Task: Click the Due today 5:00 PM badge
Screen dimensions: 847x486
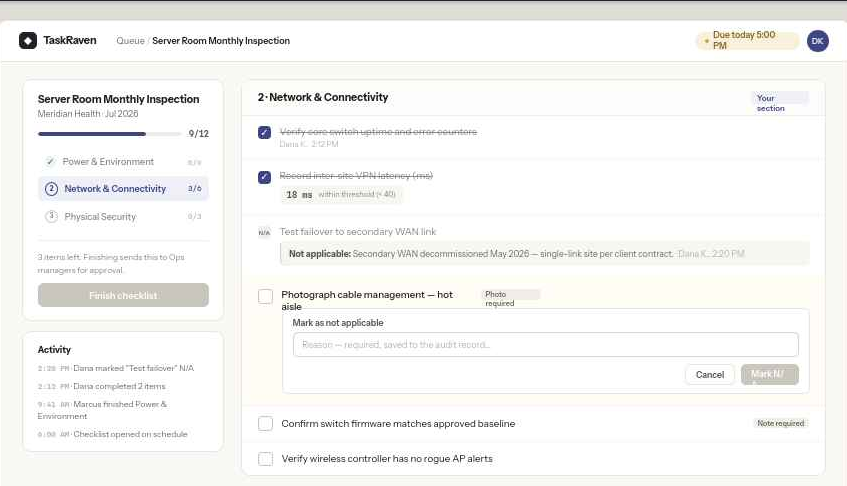Action: (747, 40)
